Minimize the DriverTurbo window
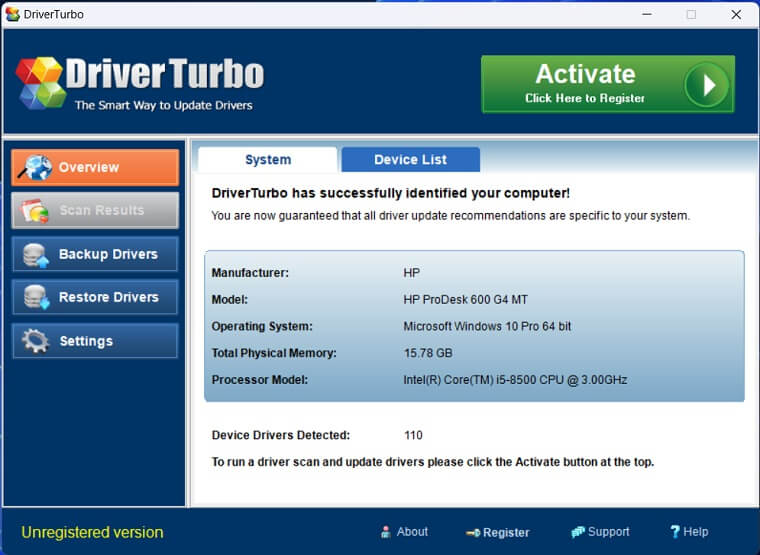 click(645, 14)
